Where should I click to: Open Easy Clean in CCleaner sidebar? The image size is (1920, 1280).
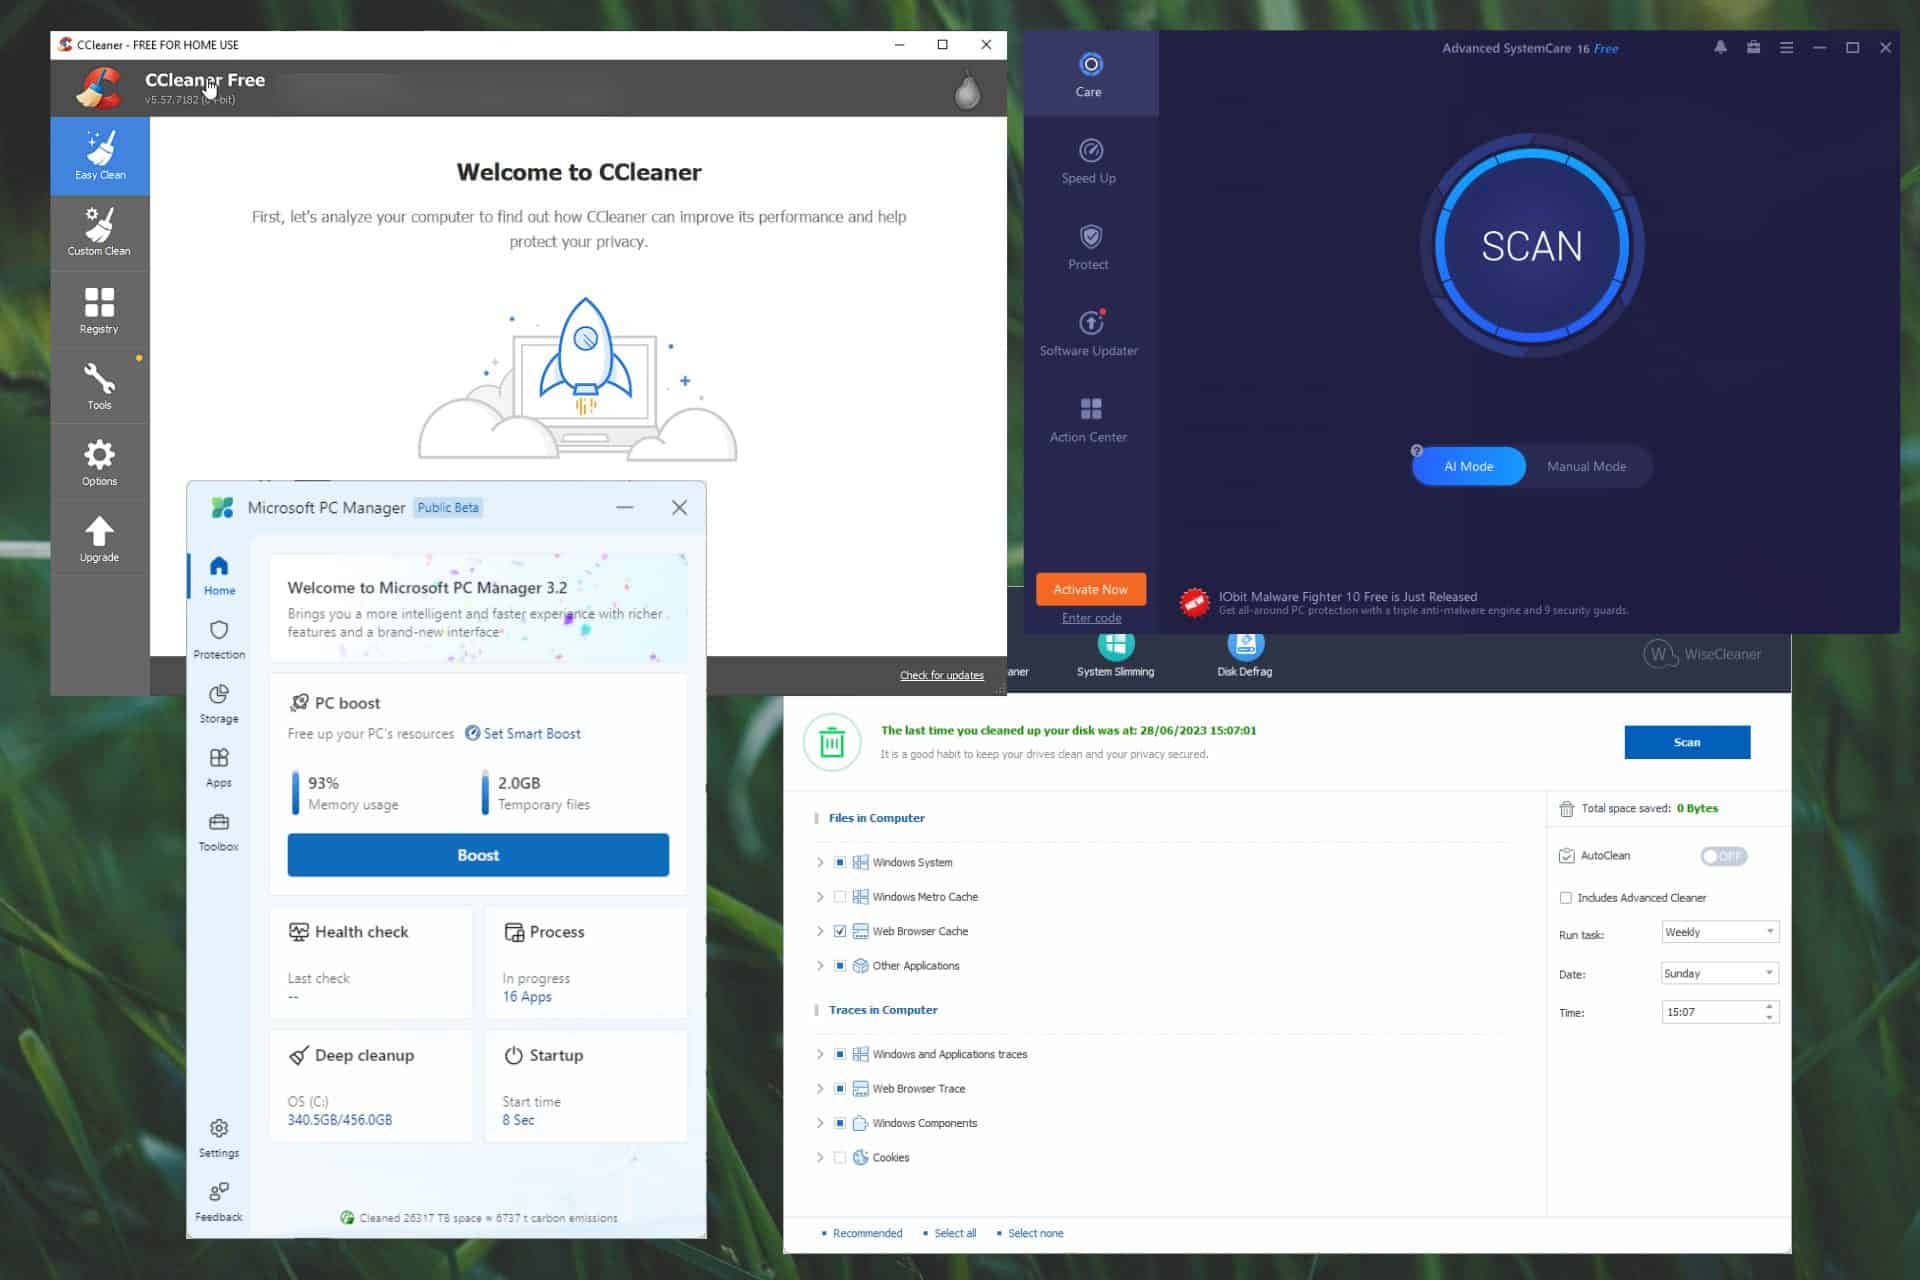[100, 155]
